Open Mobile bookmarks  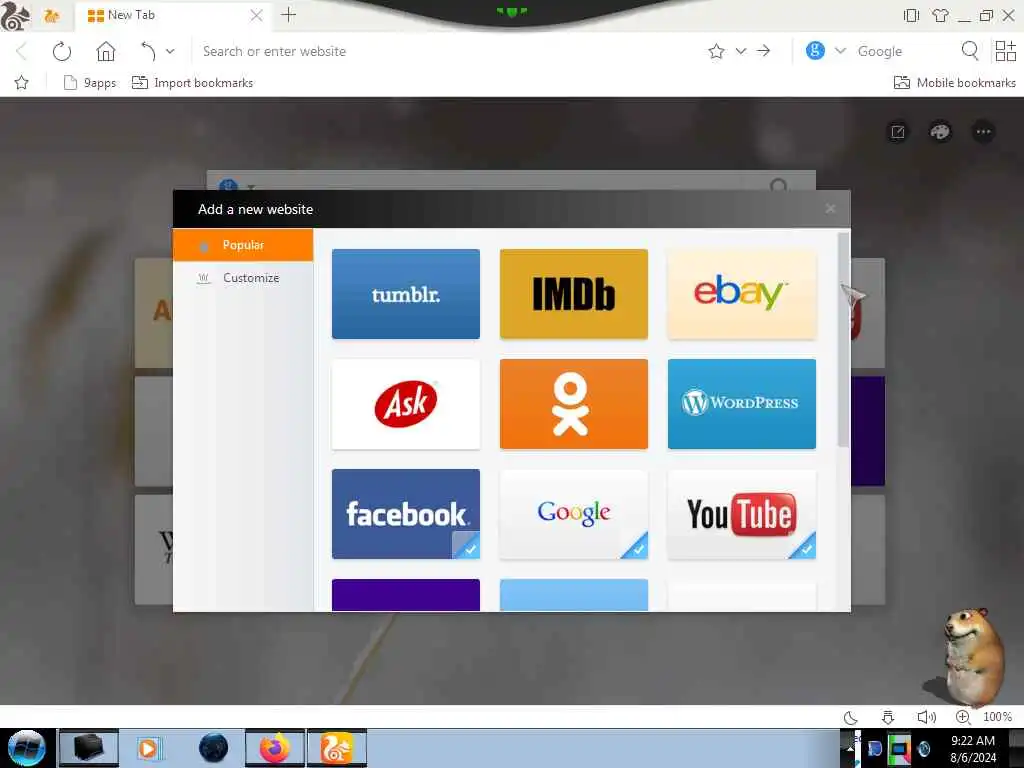pos(955,82)
